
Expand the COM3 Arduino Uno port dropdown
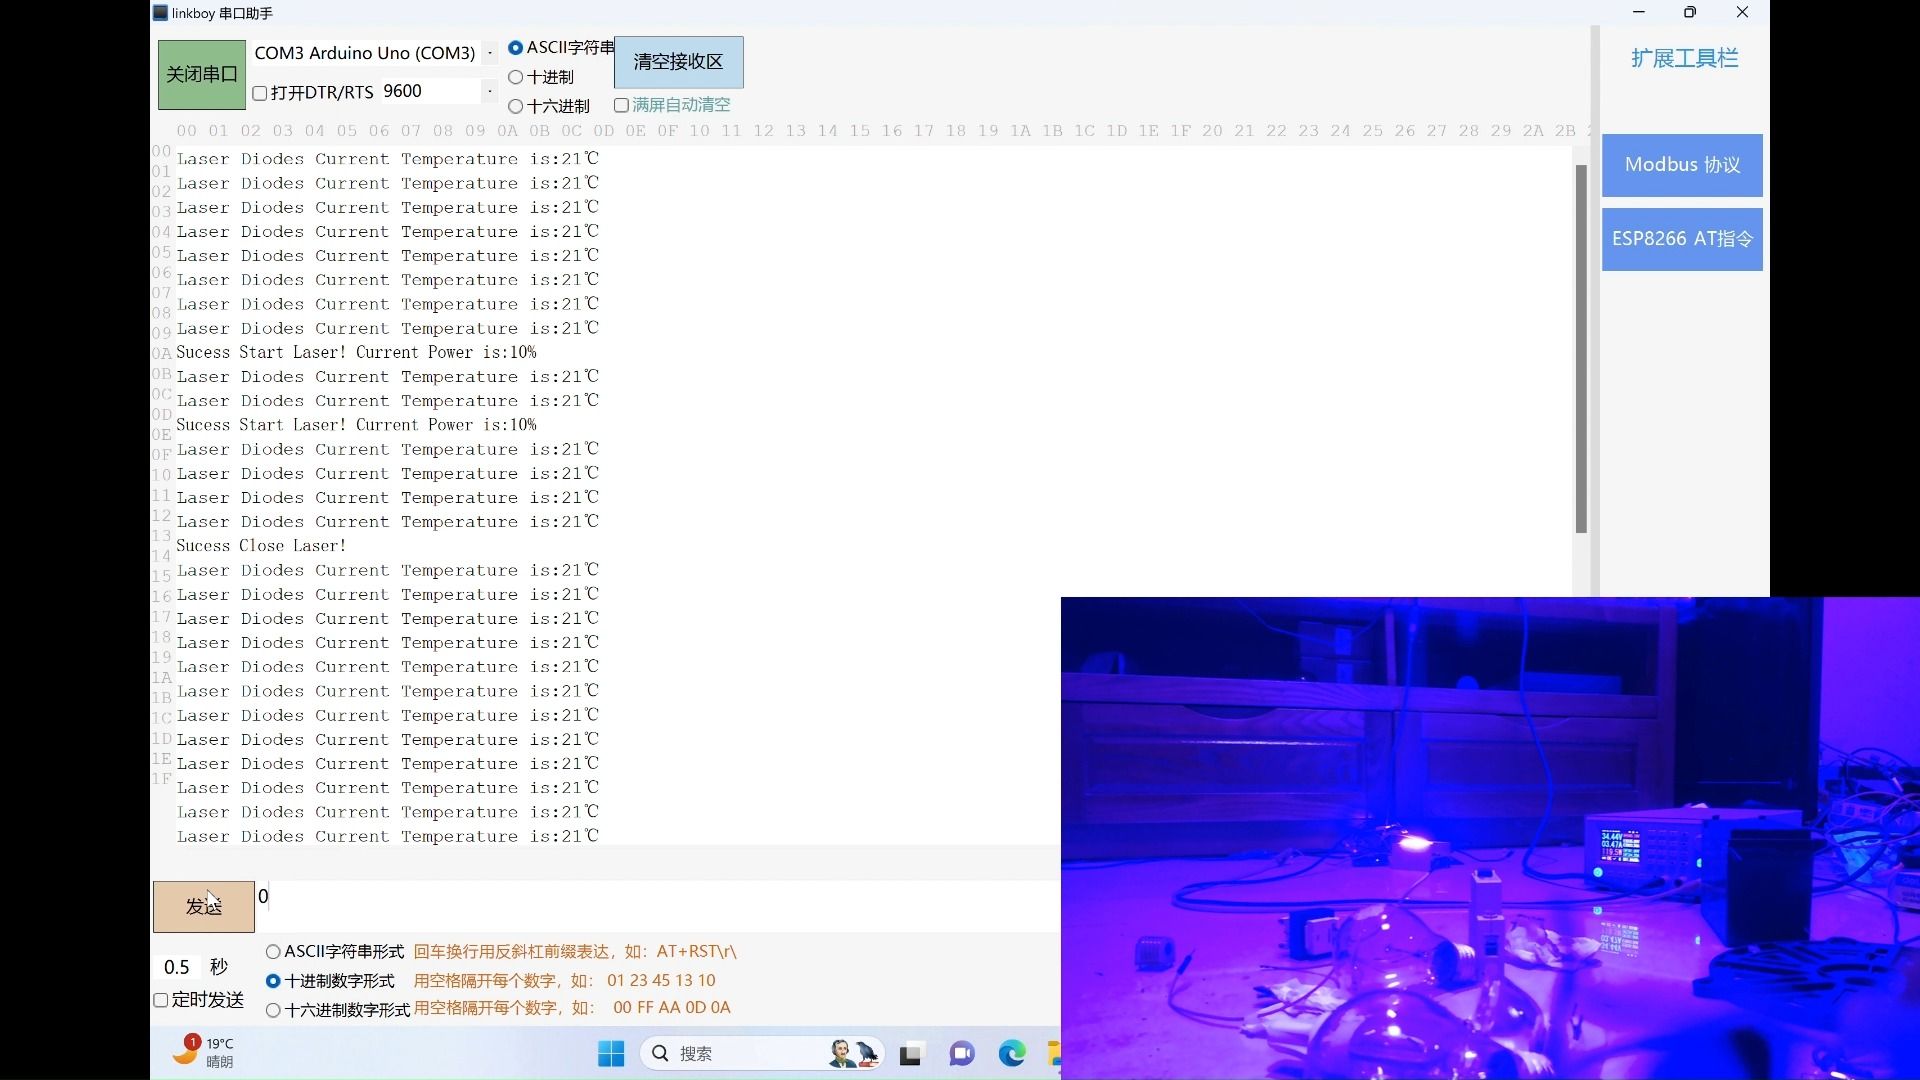[489, 53]
